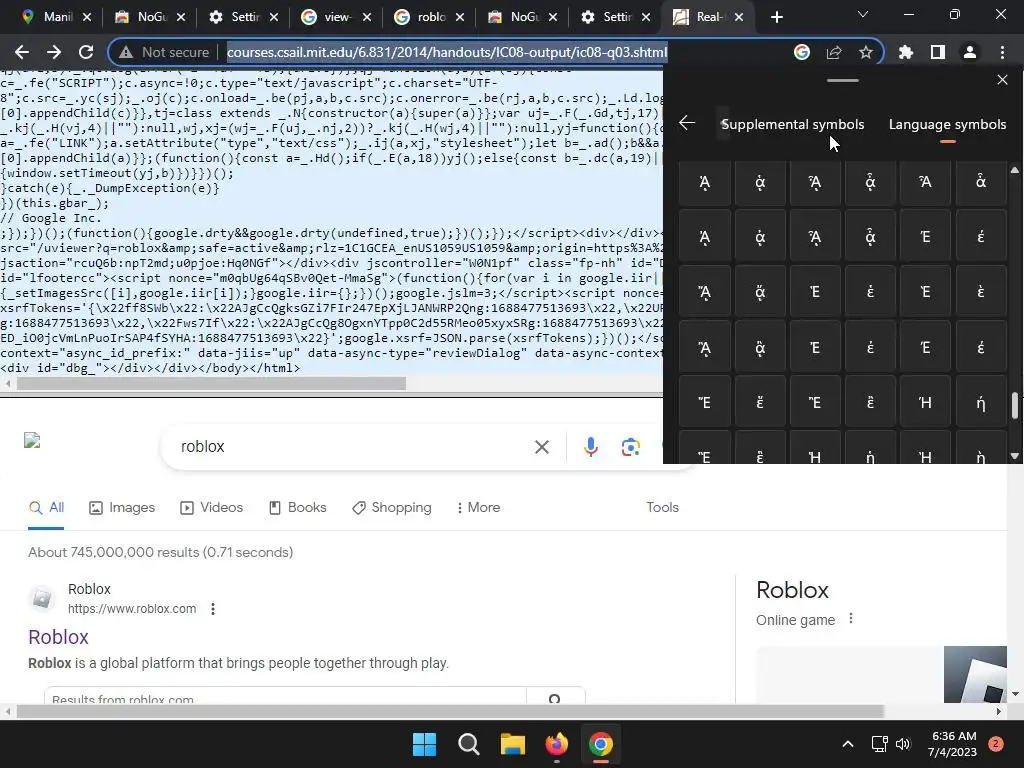Click the Google icon in address bar
Viewport: 1024px width, 768px height.
coord(802,52)
